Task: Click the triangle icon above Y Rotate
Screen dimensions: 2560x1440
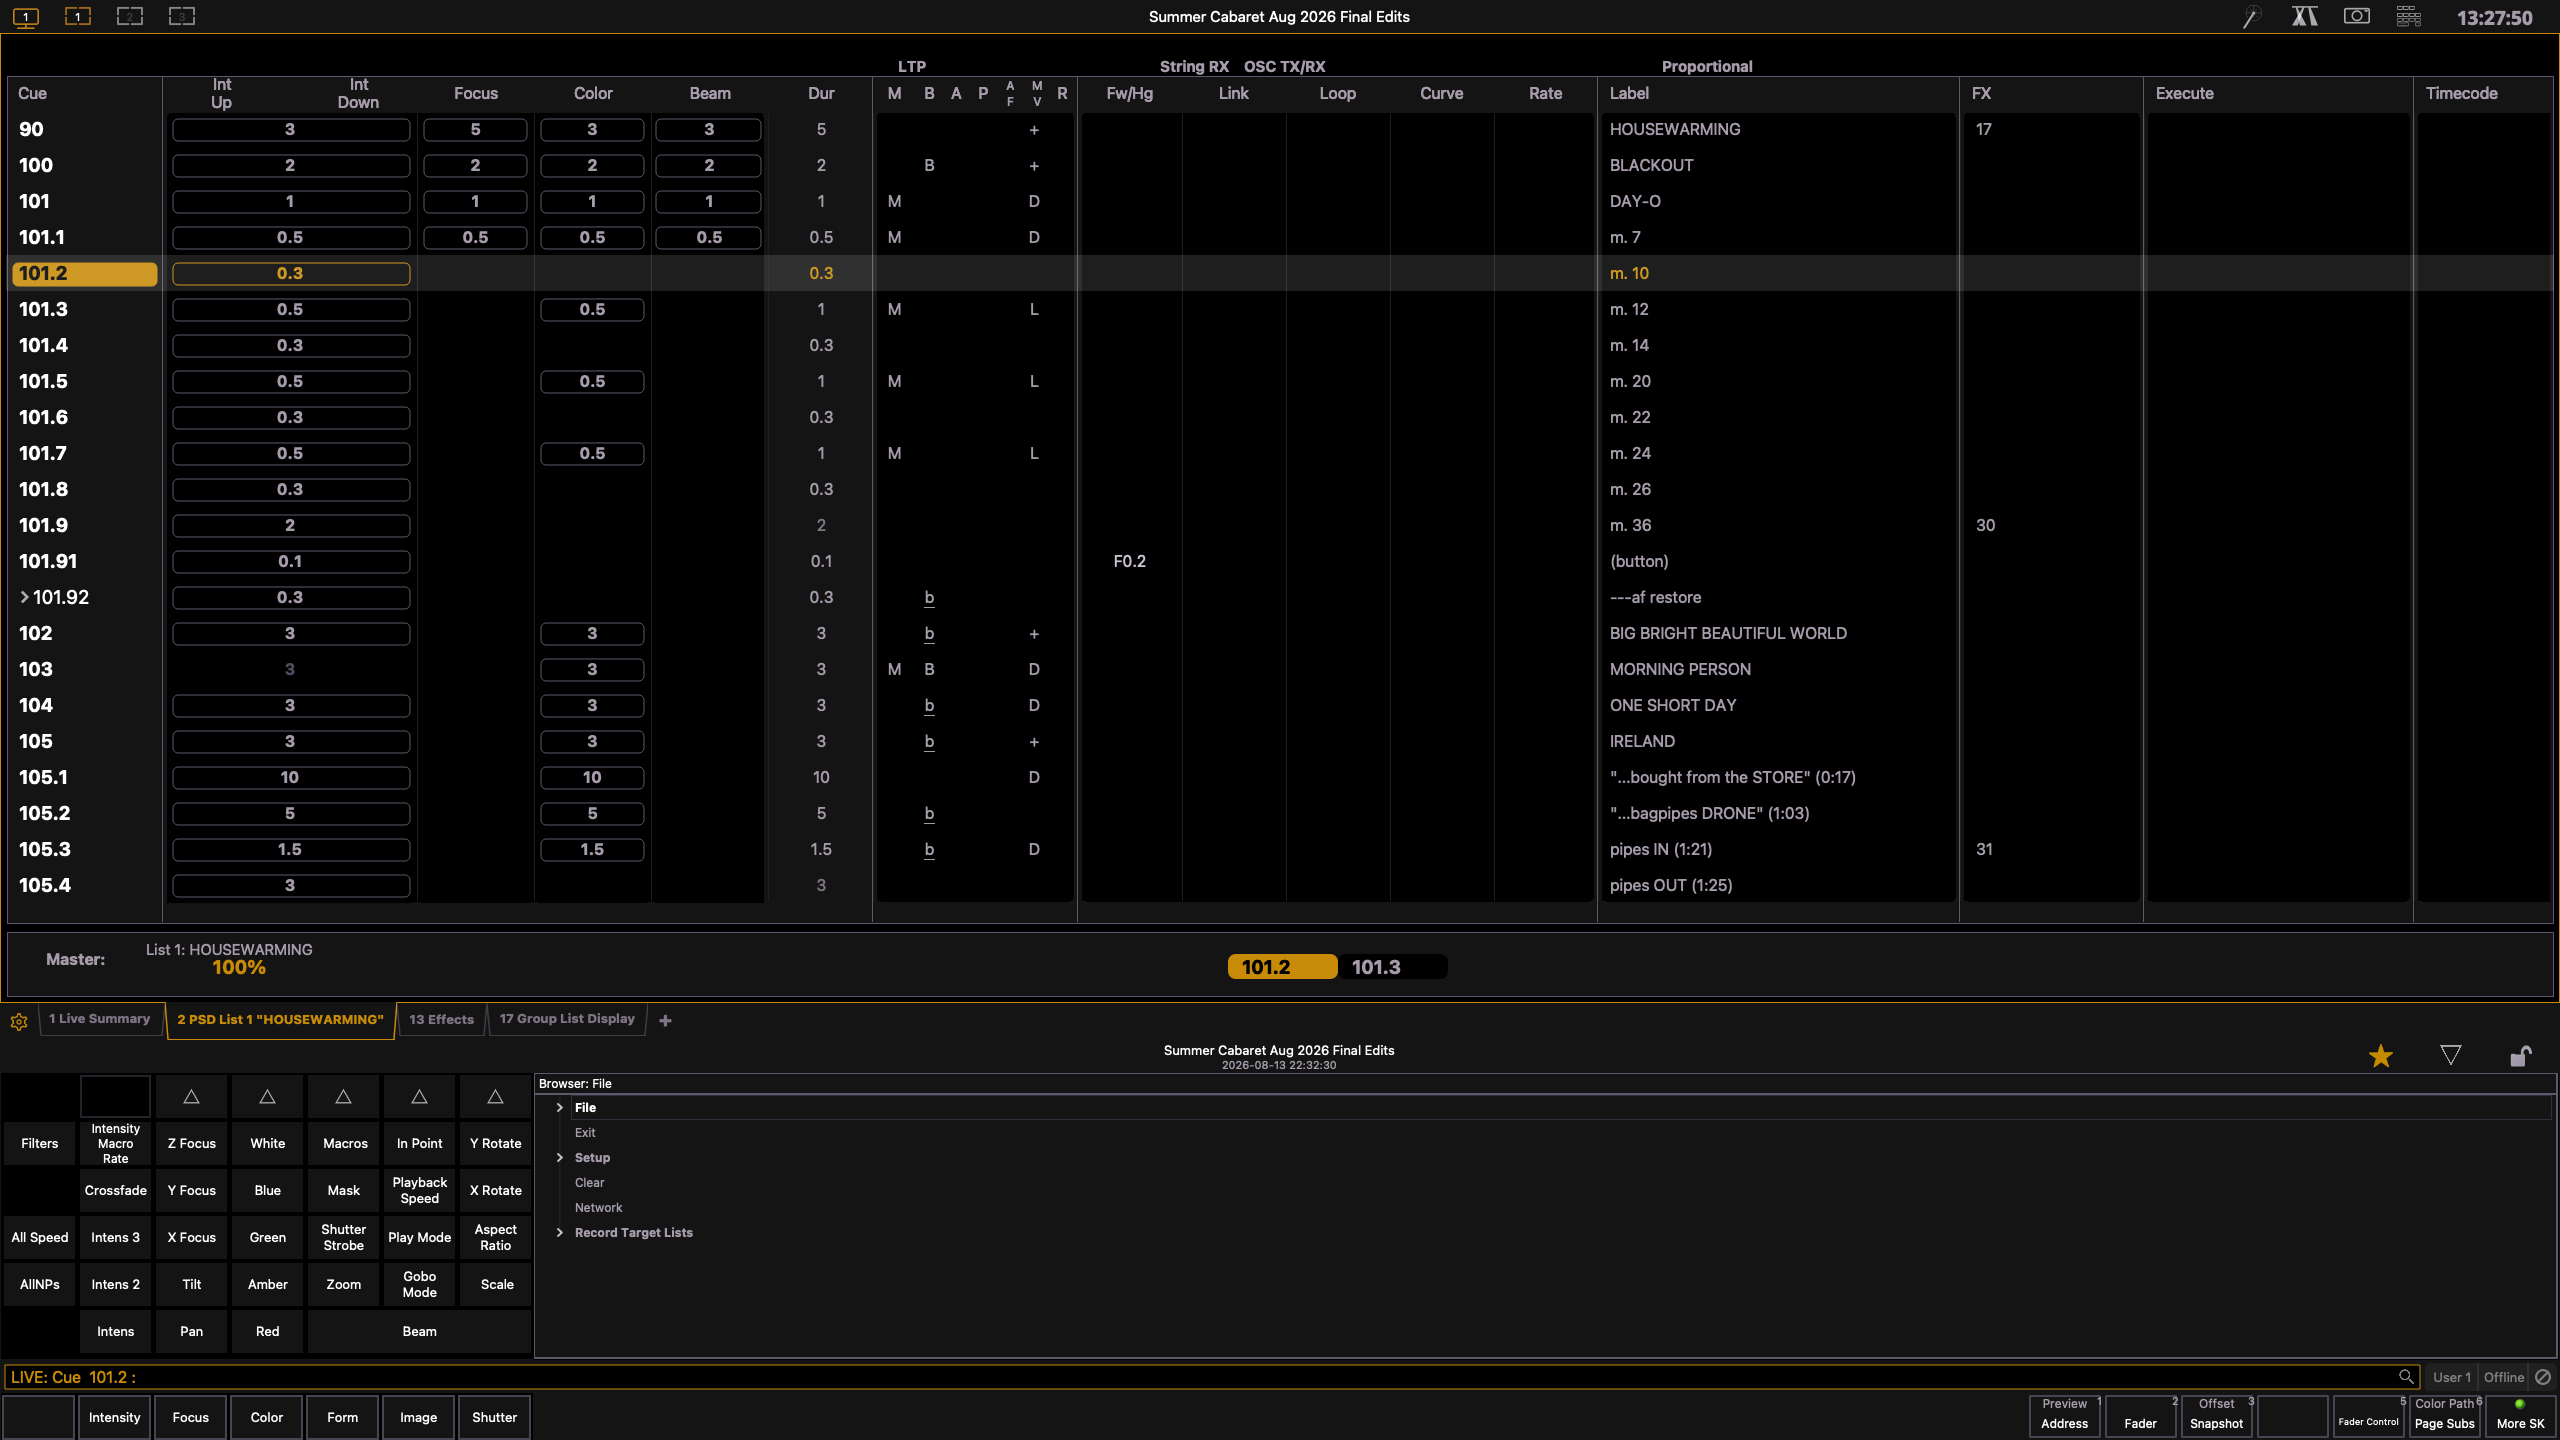Action: coord(495,1097)
